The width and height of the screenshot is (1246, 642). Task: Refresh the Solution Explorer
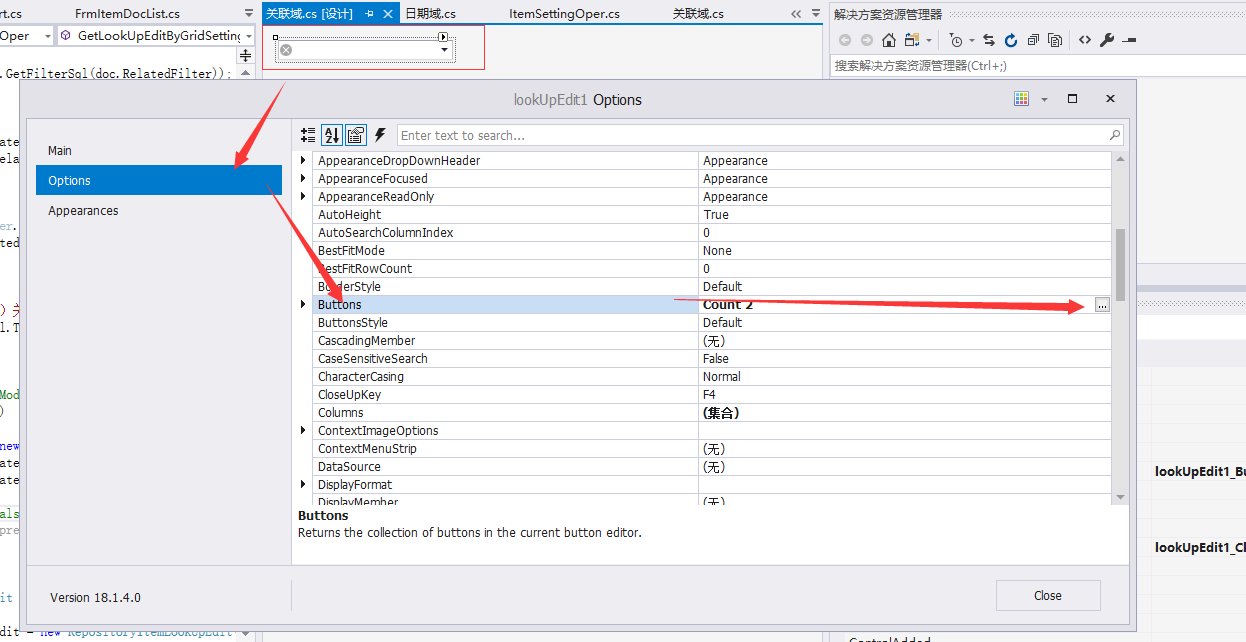pos(1010,40)
